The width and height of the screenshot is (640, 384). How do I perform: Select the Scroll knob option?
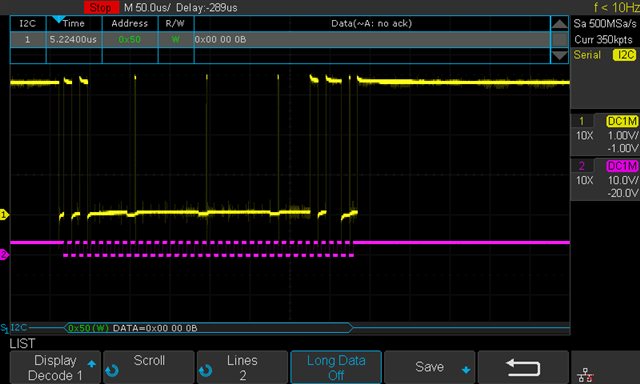point(149,367)
